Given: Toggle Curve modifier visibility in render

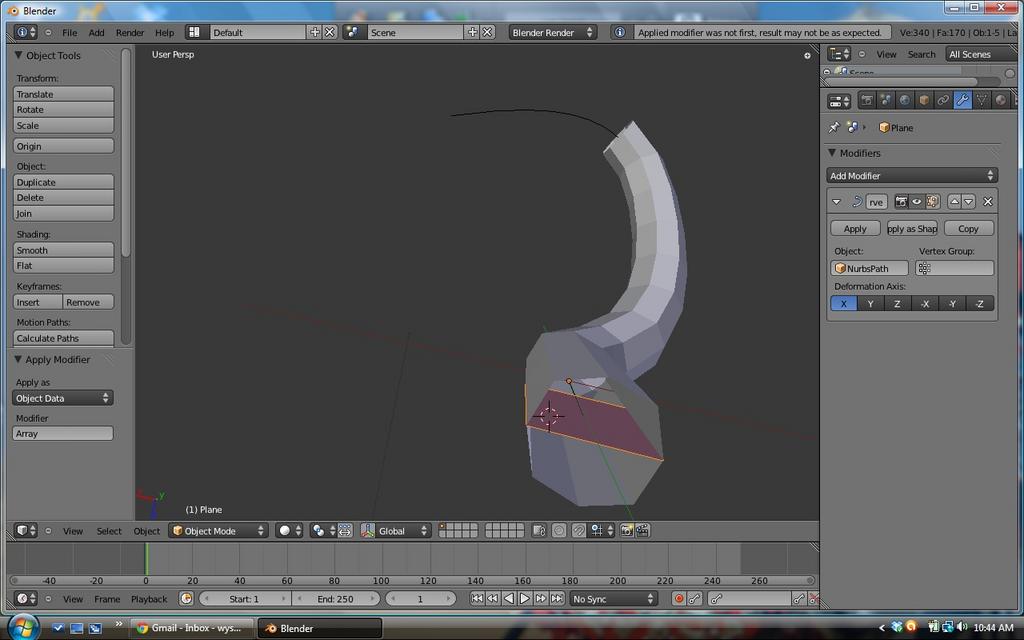Looking at the screenshot, I should coord(901,202).
